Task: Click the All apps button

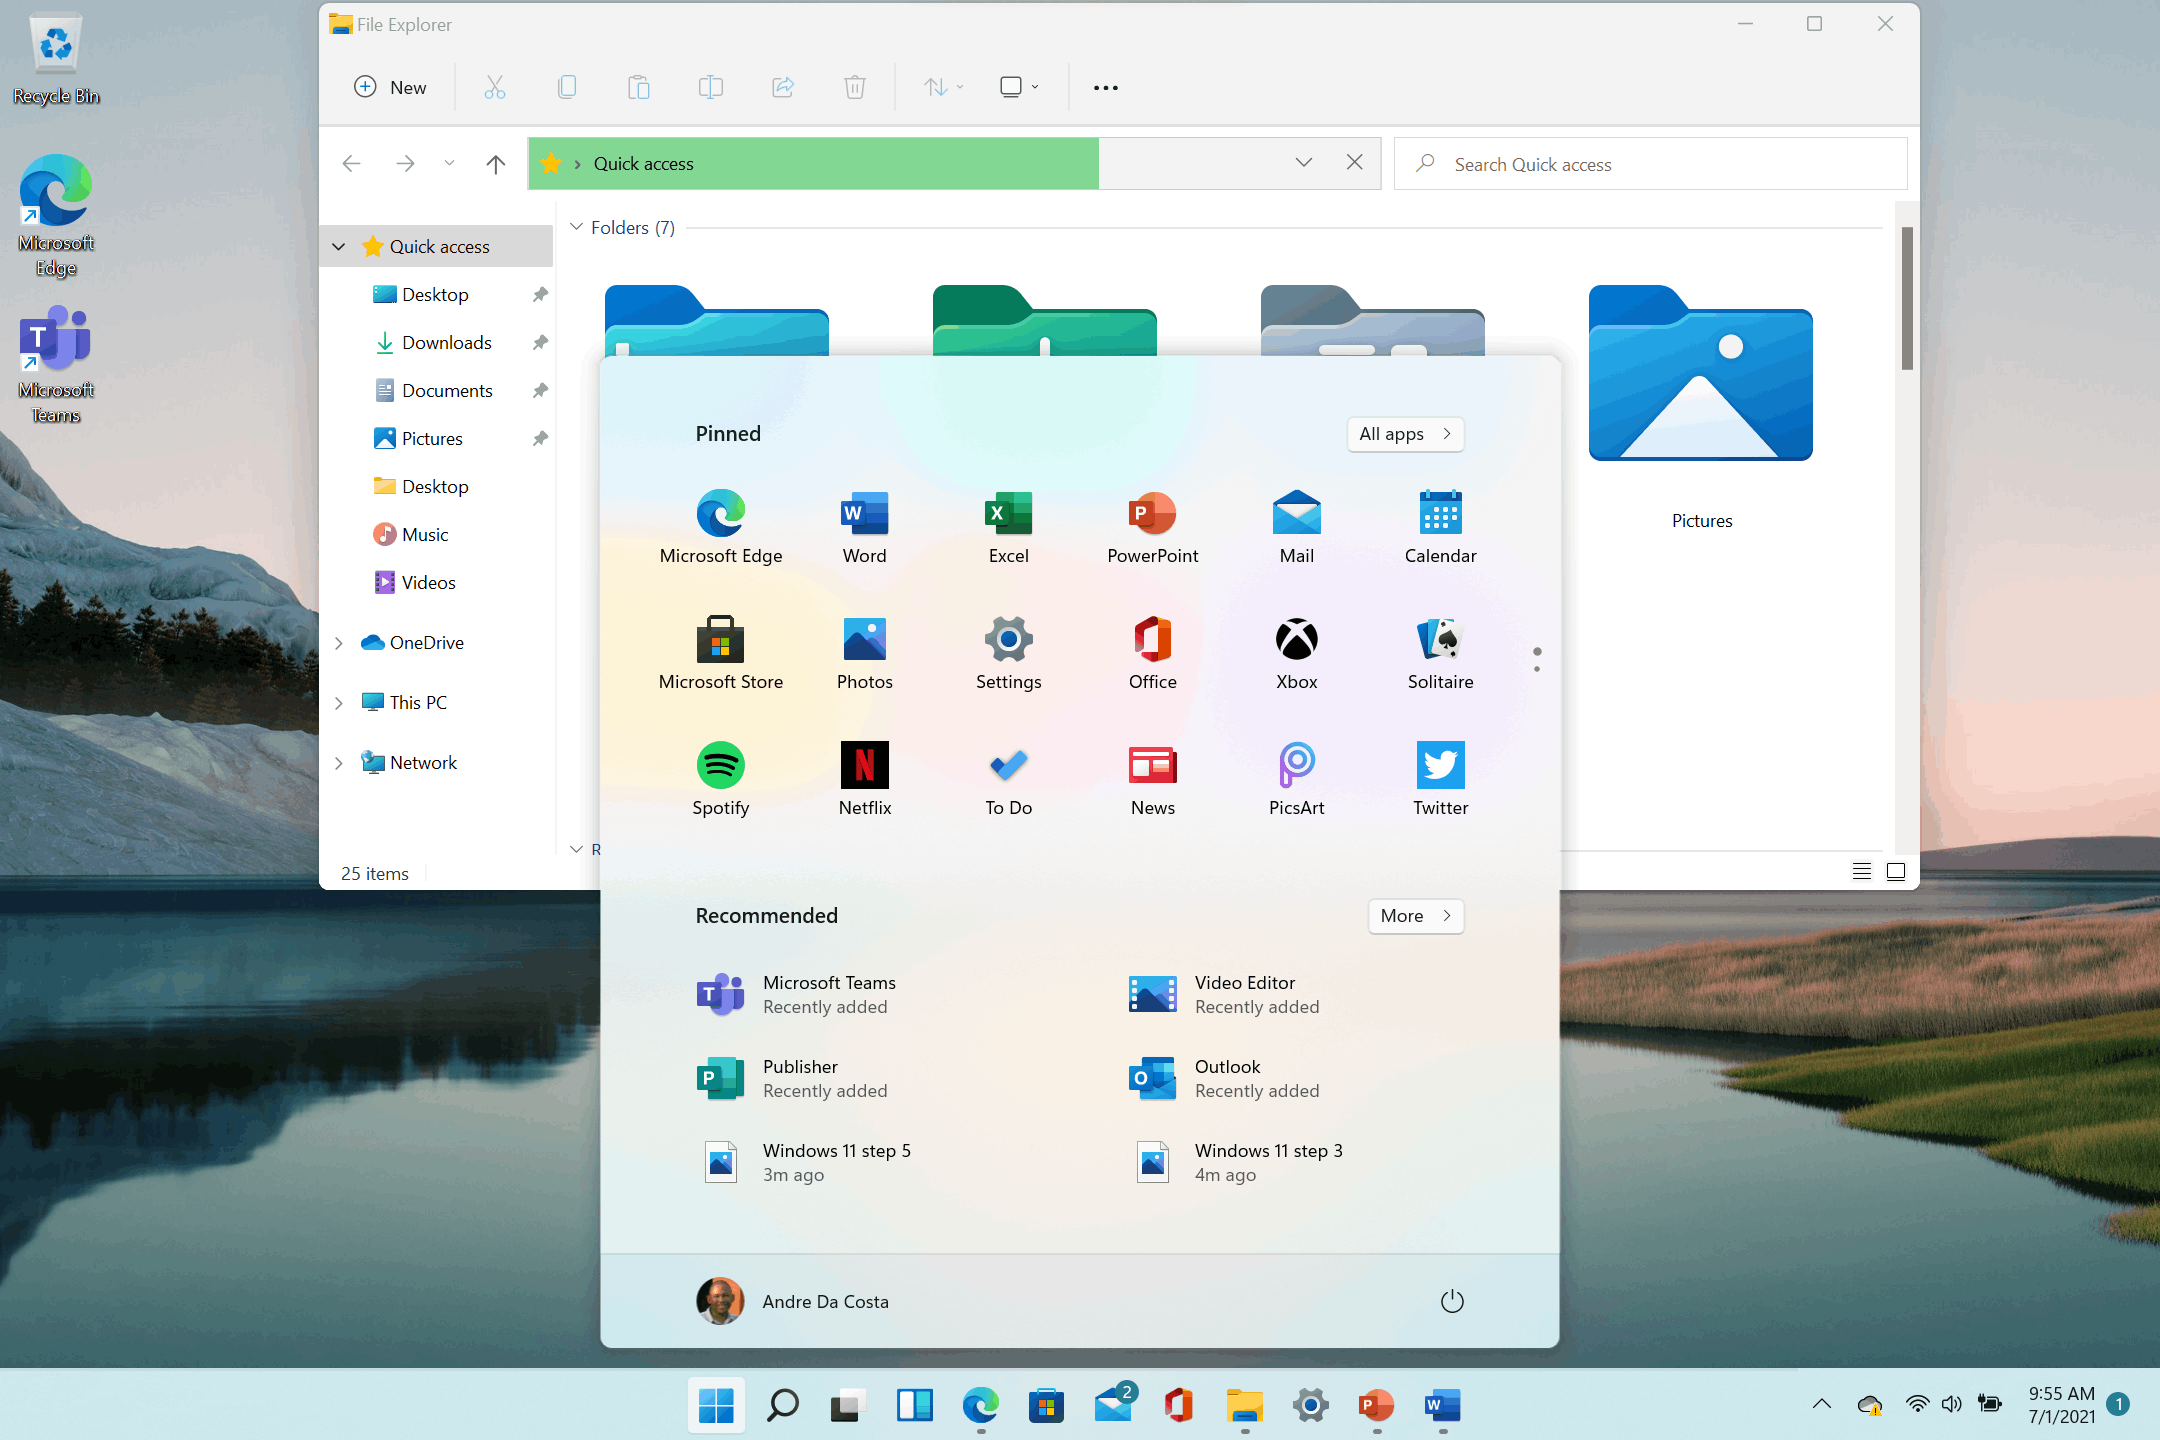Action: click(x=1405, y=434)
